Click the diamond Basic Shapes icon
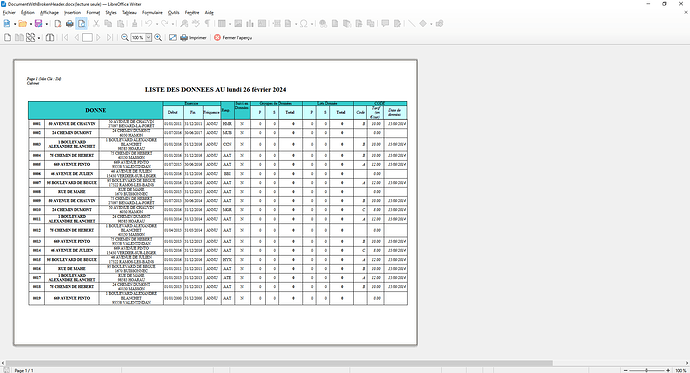 (x=423, y=24)
